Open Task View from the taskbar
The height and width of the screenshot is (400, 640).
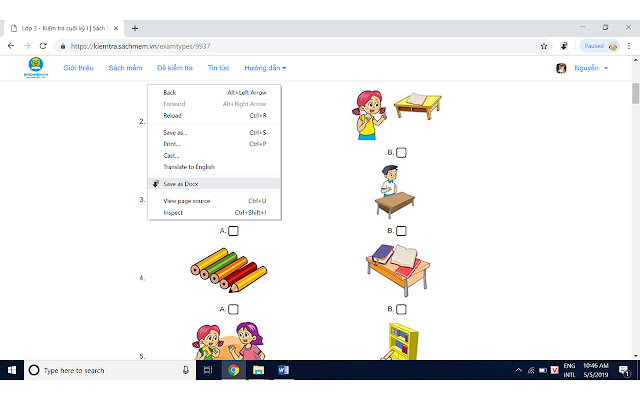208,370
